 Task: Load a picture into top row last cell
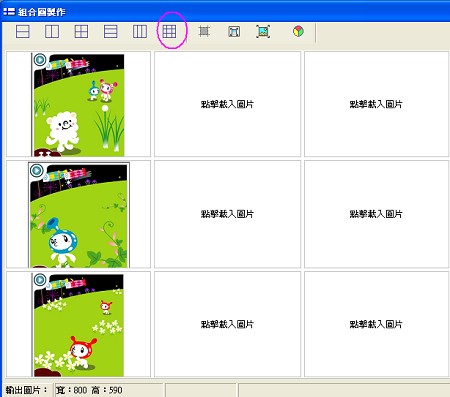coord(376,104)
